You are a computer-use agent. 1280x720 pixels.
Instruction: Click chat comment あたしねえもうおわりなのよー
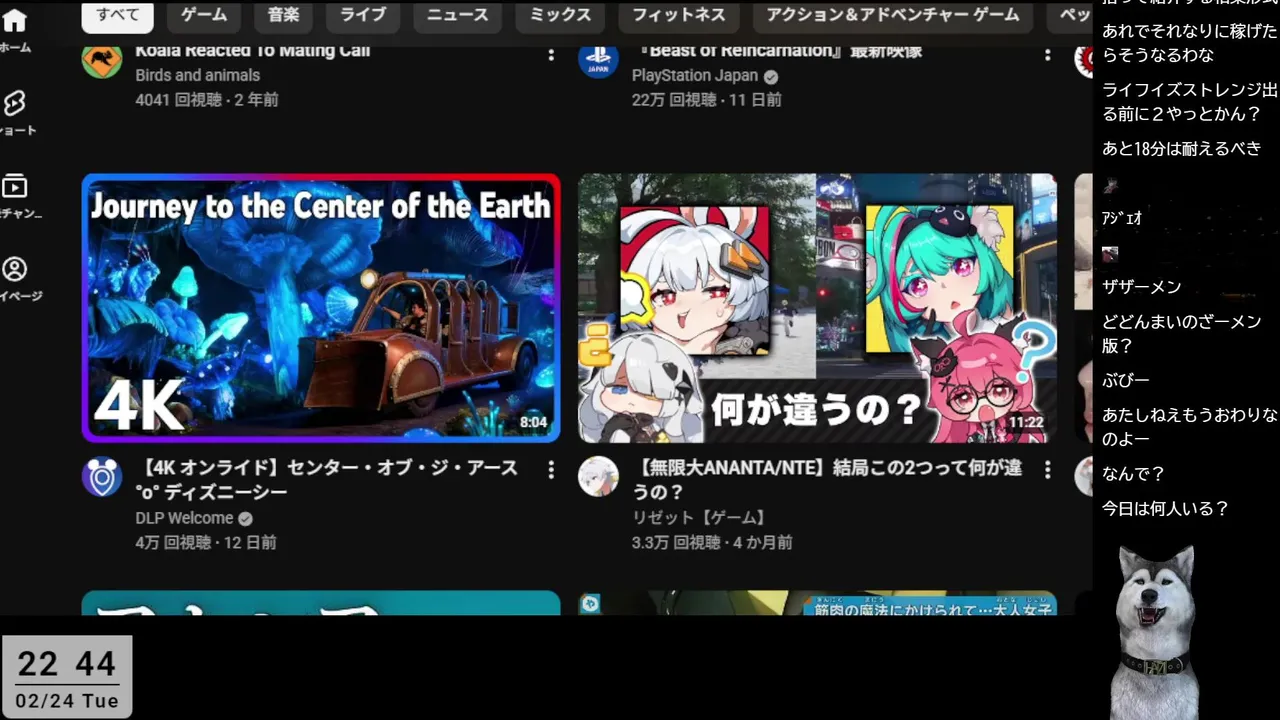pos(1189,427)
